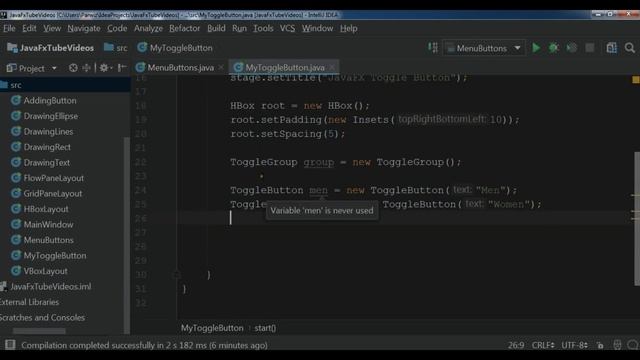Image resolution: width=640 pixels, height=360 pixels.
Task: Open the Navigate menu
Action: click(x=84, y=28)
